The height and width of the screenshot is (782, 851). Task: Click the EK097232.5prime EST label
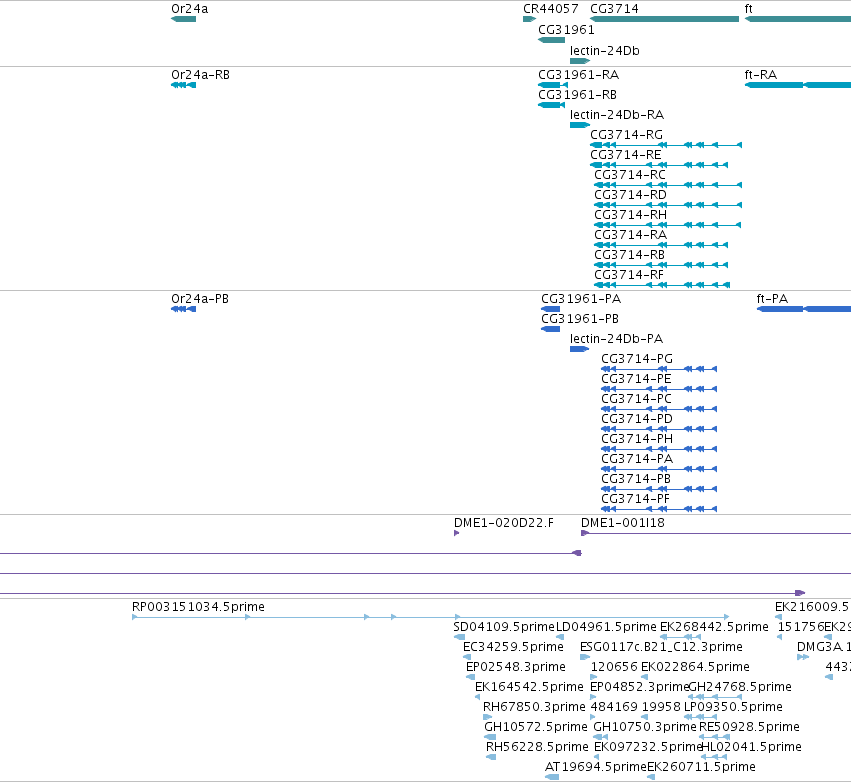[x=649, y=748]
